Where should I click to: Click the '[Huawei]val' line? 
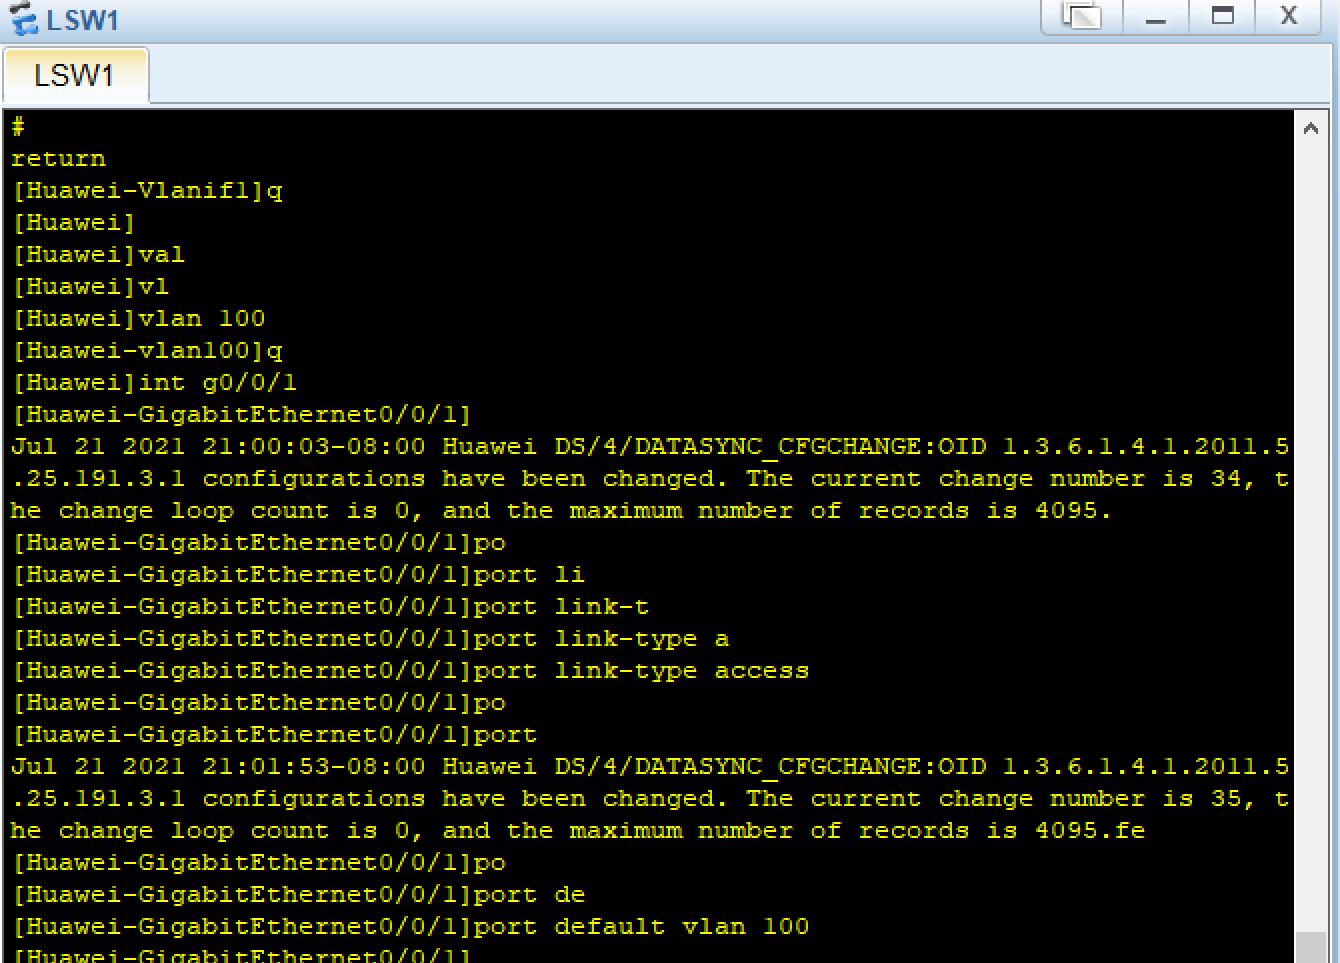tap(98, 255)
